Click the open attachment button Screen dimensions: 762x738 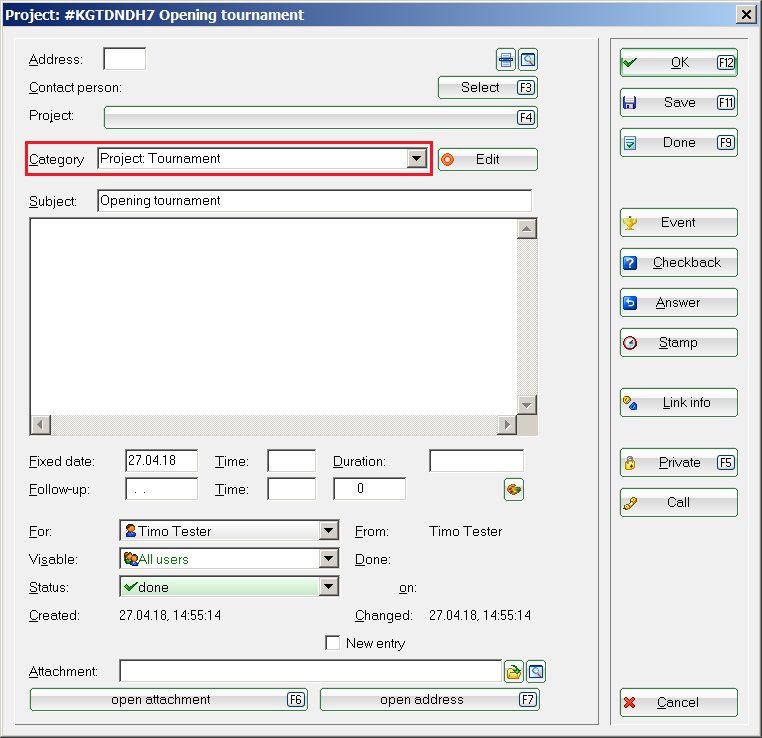(x=168, y=700)
